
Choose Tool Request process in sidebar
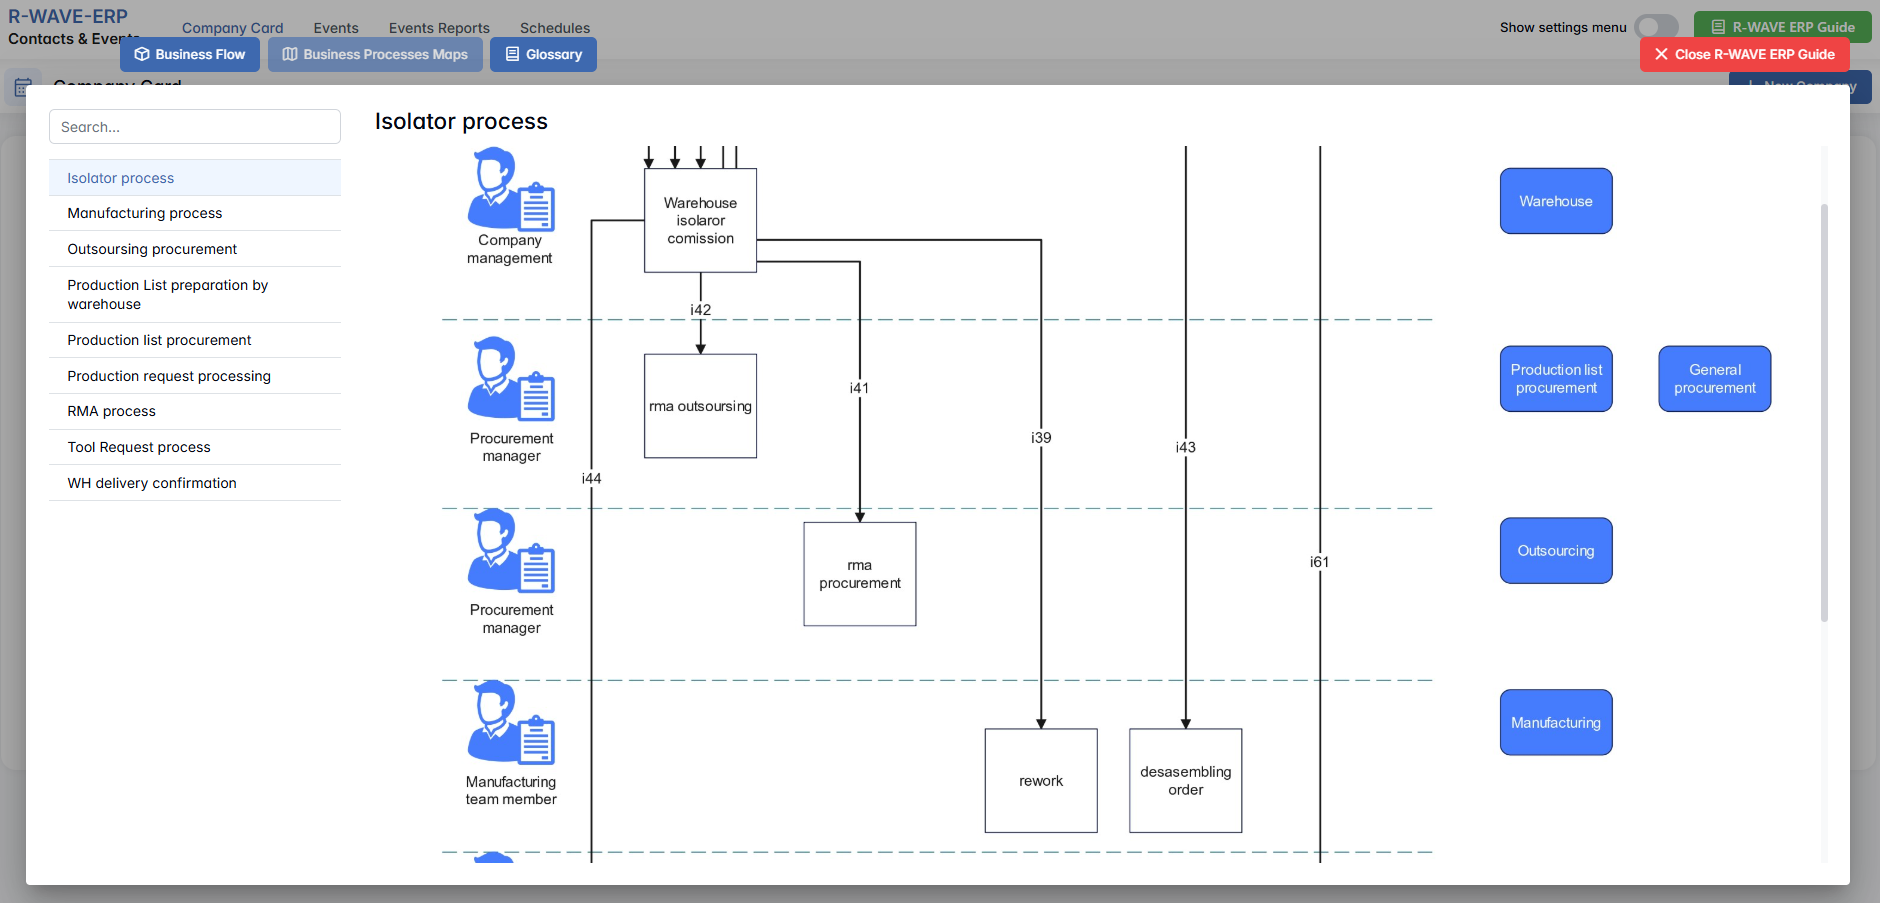point(139,447)
